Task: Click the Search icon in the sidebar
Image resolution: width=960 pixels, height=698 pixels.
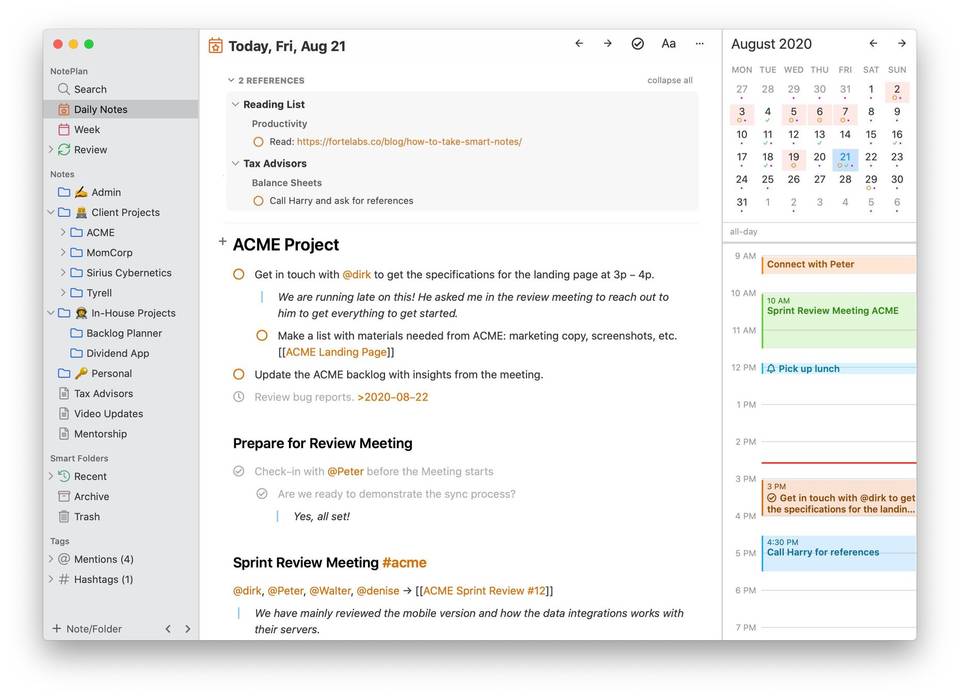Action: [62, 88]
